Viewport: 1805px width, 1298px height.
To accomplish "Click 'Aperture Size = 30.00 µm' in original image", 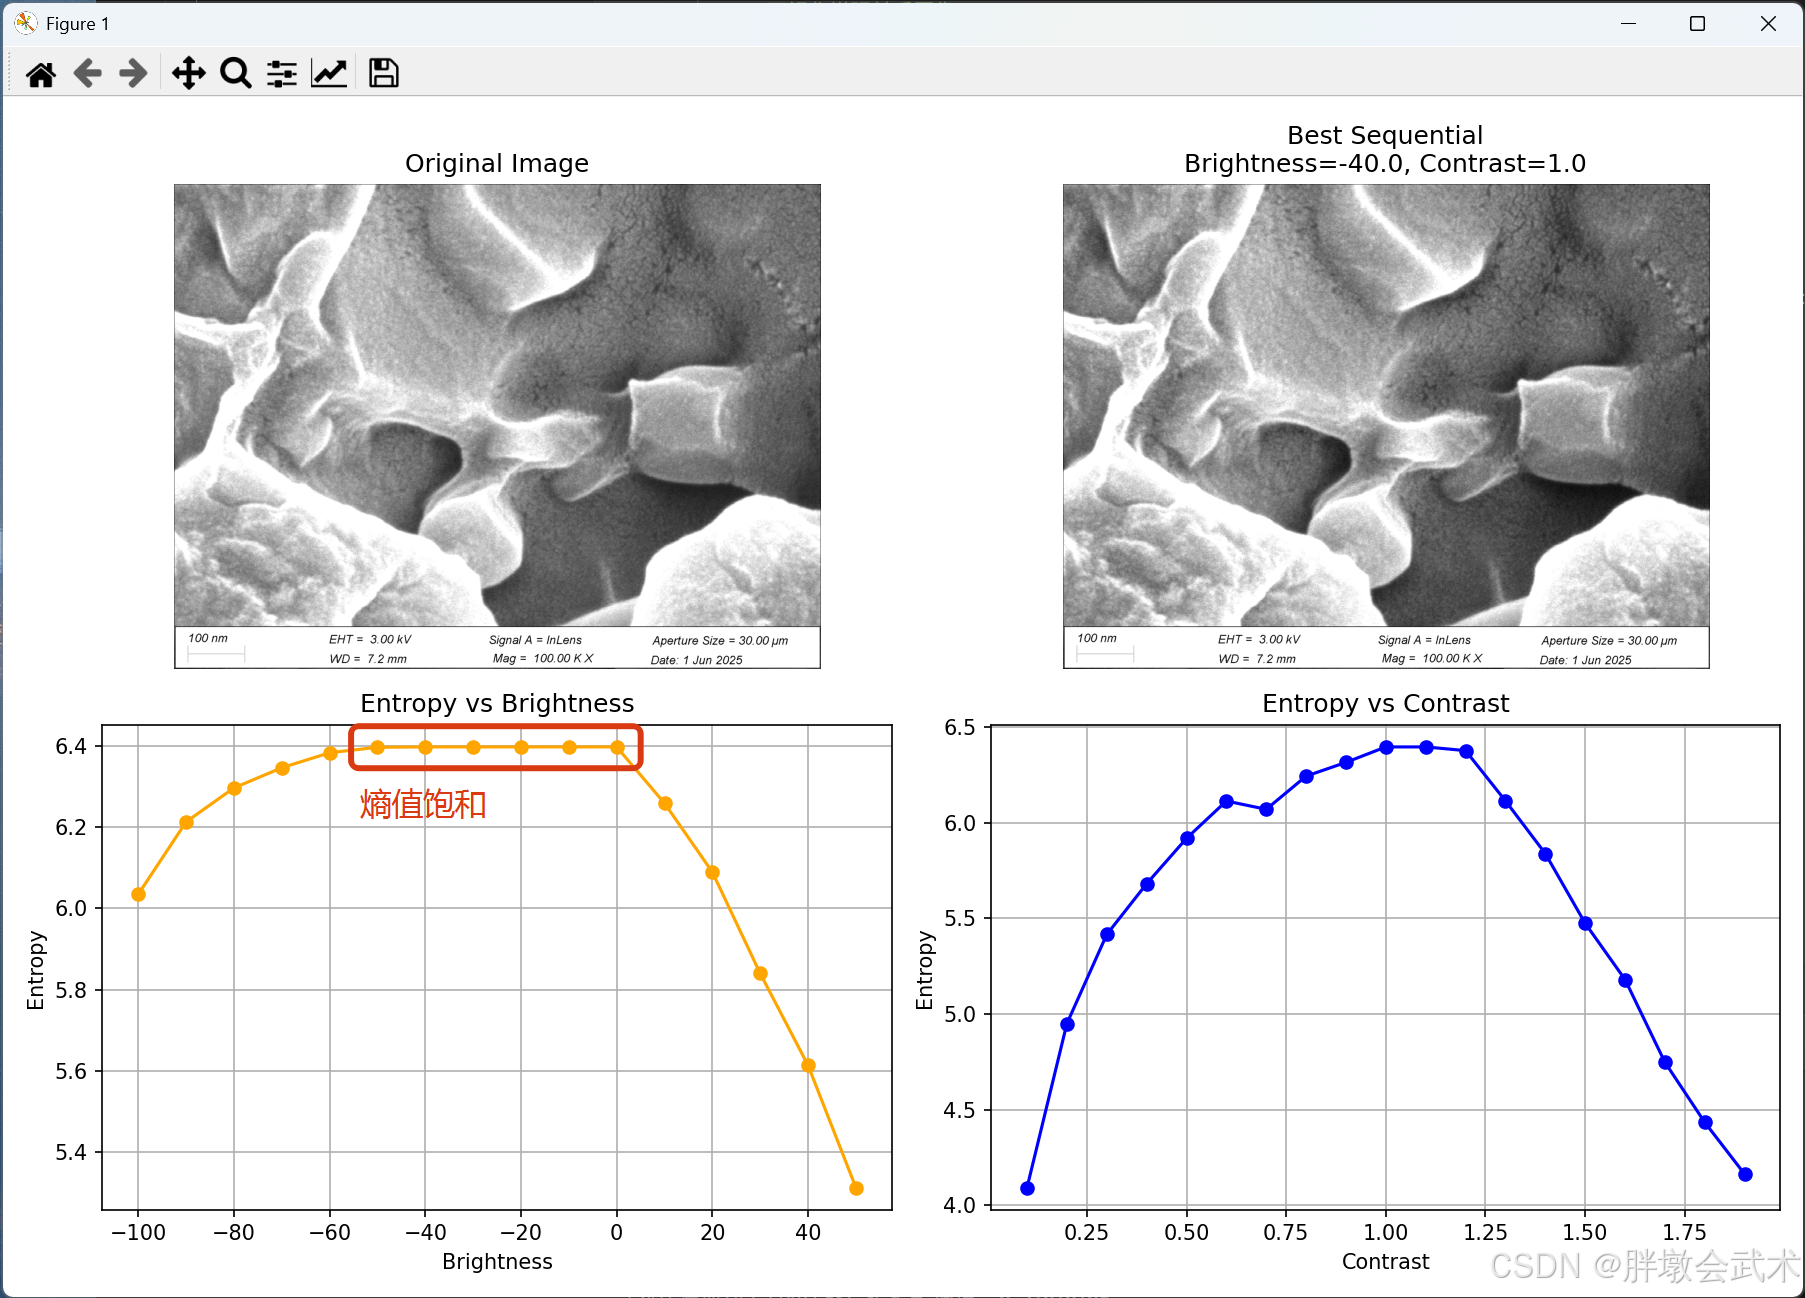I will point(720,640).
